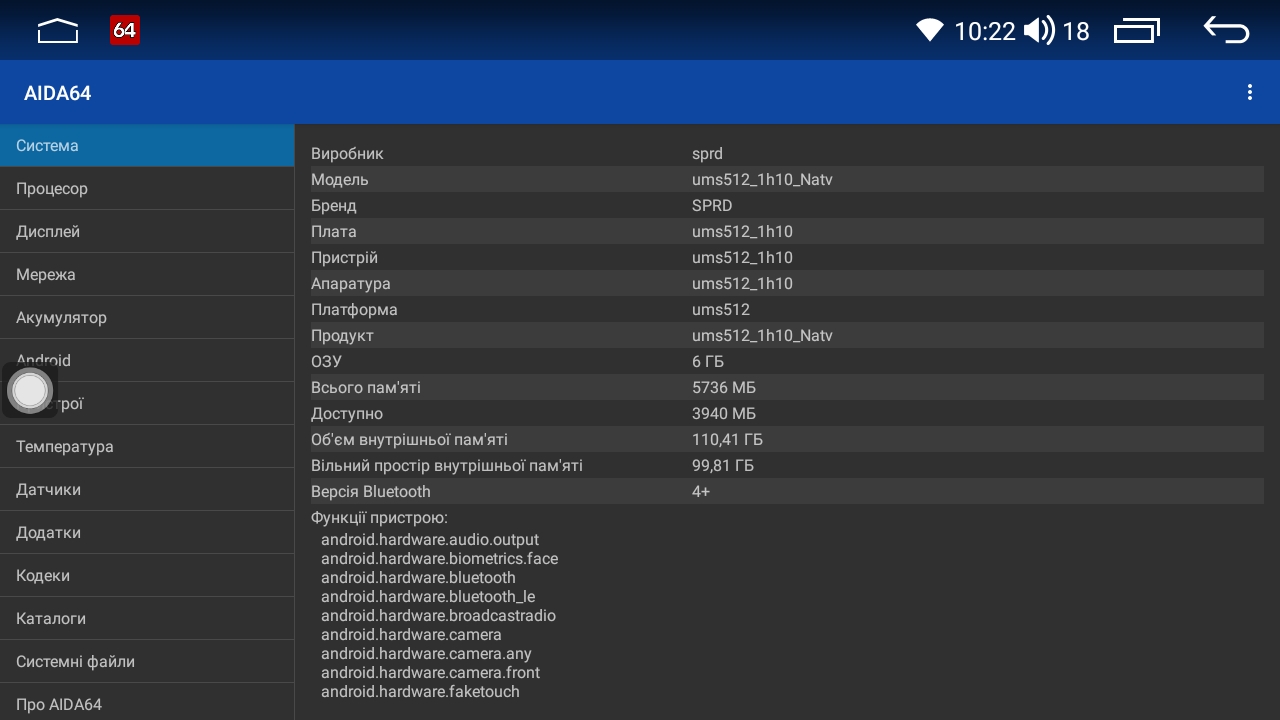The image size is (1280, 720).
Task: Tap the volume level 18
Action: [1075, 31]
